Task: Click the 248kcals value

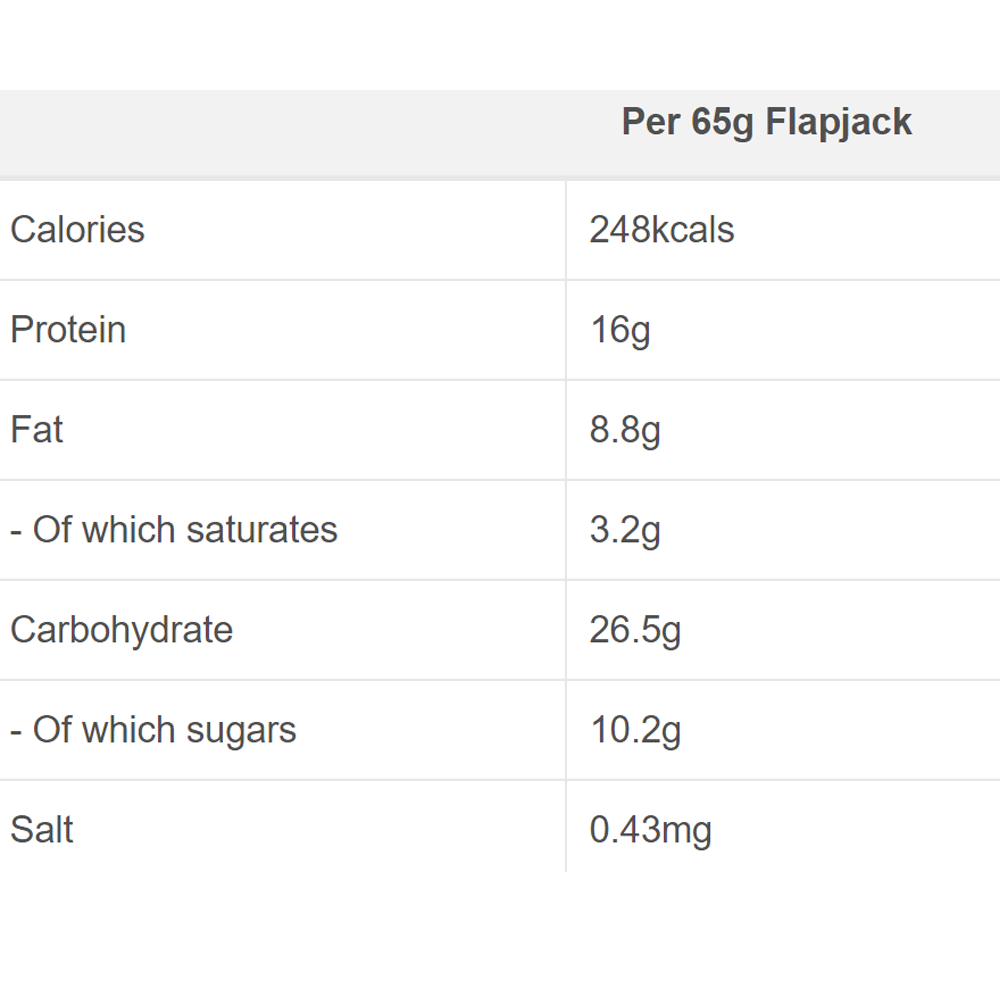Action: coord(661,230)
